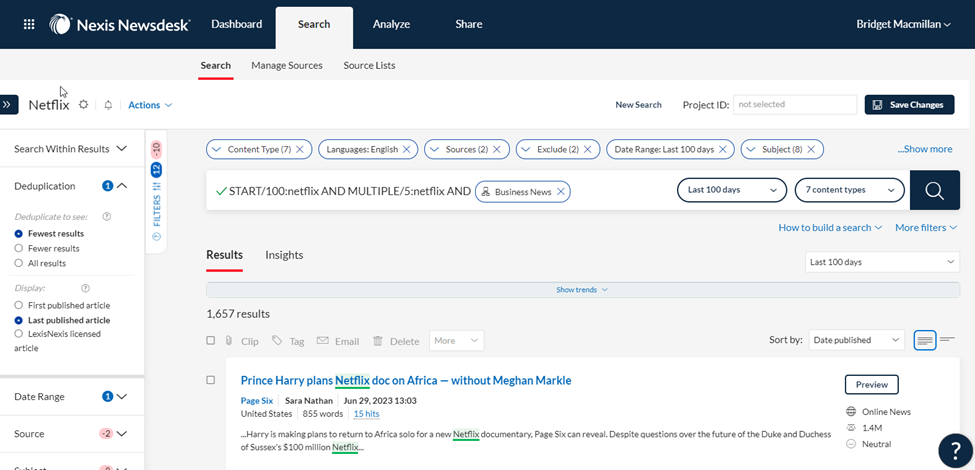Image resolution: width=975 pixels, height=470 pixels.
Task: Select the Fewer results radio button
Action: pyautogui.click(x=19, y=249)
